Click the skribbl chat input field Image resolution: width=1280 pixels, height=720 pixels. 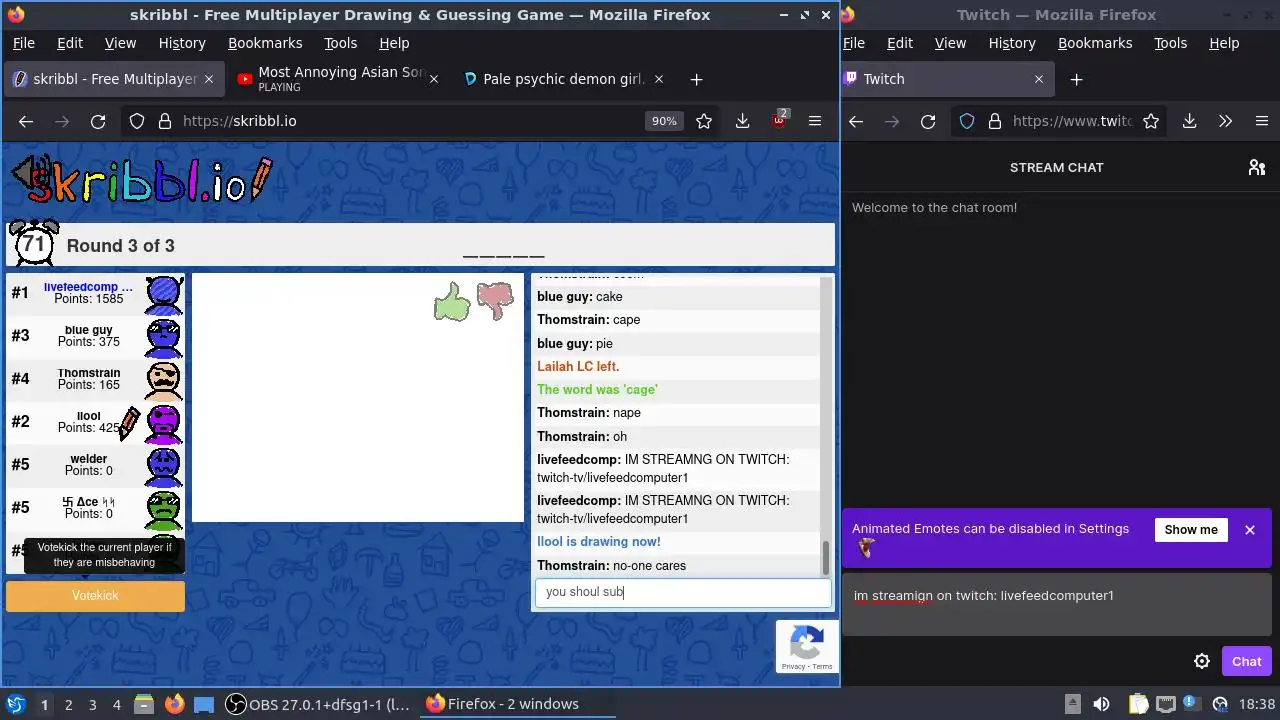(683, 592)
